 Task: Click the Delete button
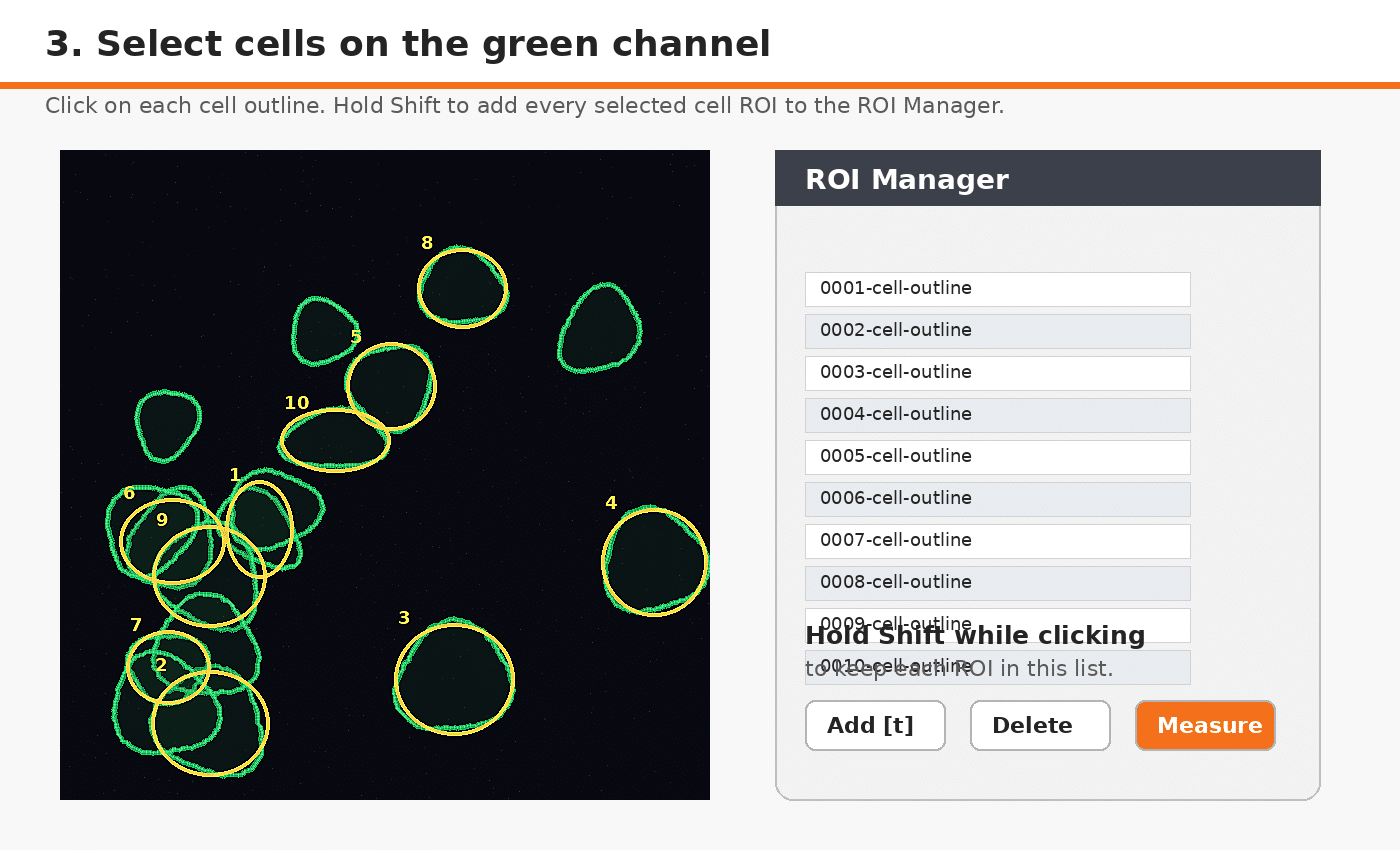[x=1040, y=725]
